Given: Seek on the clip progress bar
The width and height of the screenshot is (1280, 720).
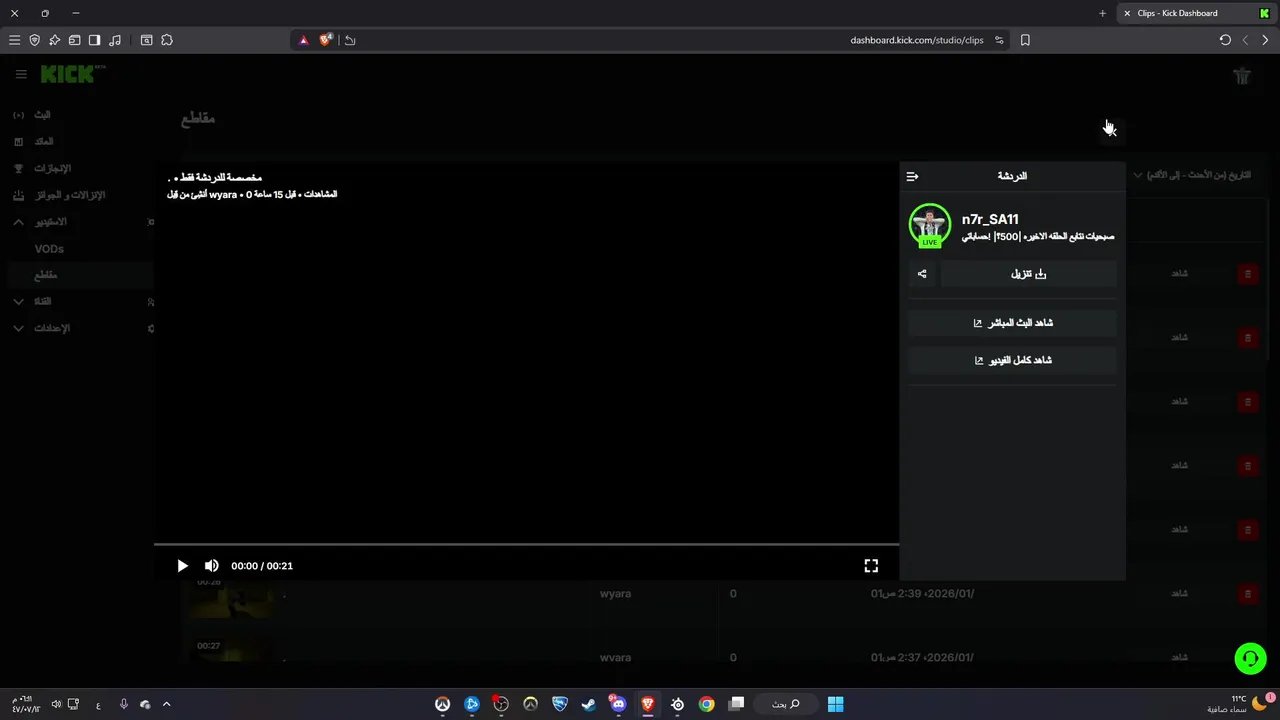Looking at the screenshot, I should coord(526,545).
